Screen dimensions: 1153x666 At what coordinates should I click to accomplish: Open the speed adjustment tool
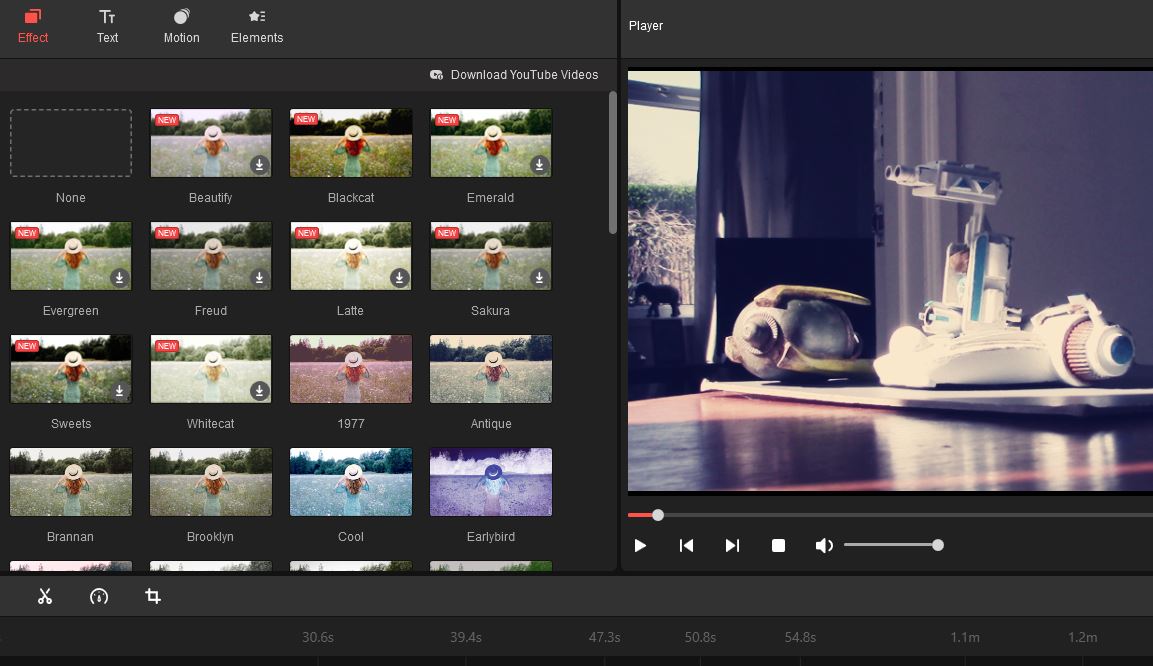[98, 596]
